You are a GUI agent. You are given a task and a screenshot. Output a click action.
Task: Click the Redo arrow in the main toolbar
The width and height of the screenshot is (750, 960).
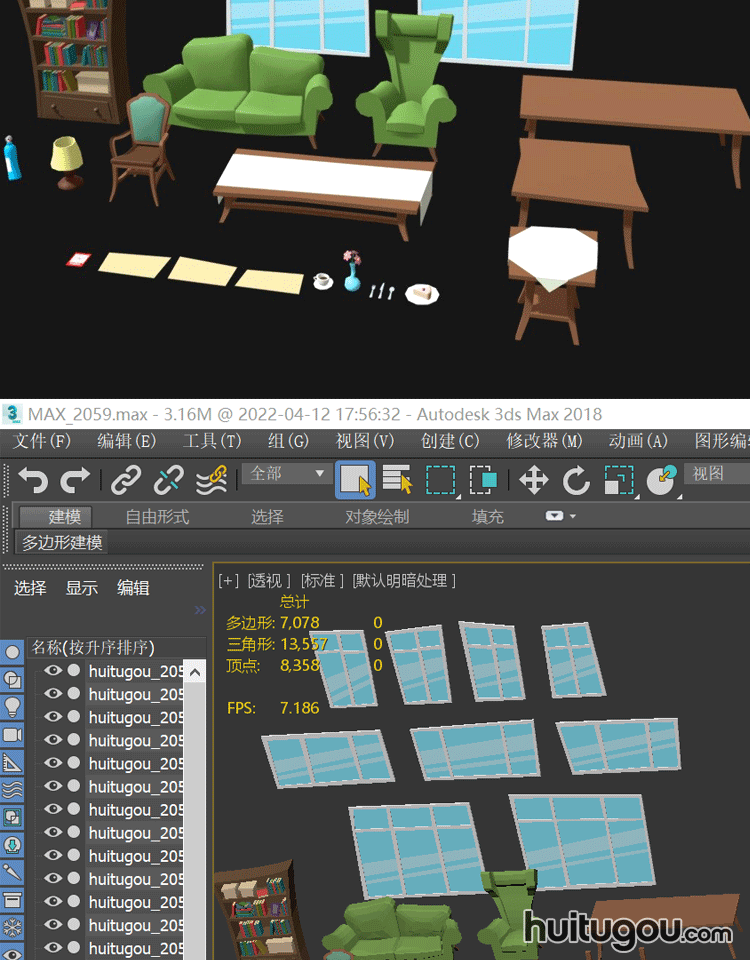click(x=75, y=480)
